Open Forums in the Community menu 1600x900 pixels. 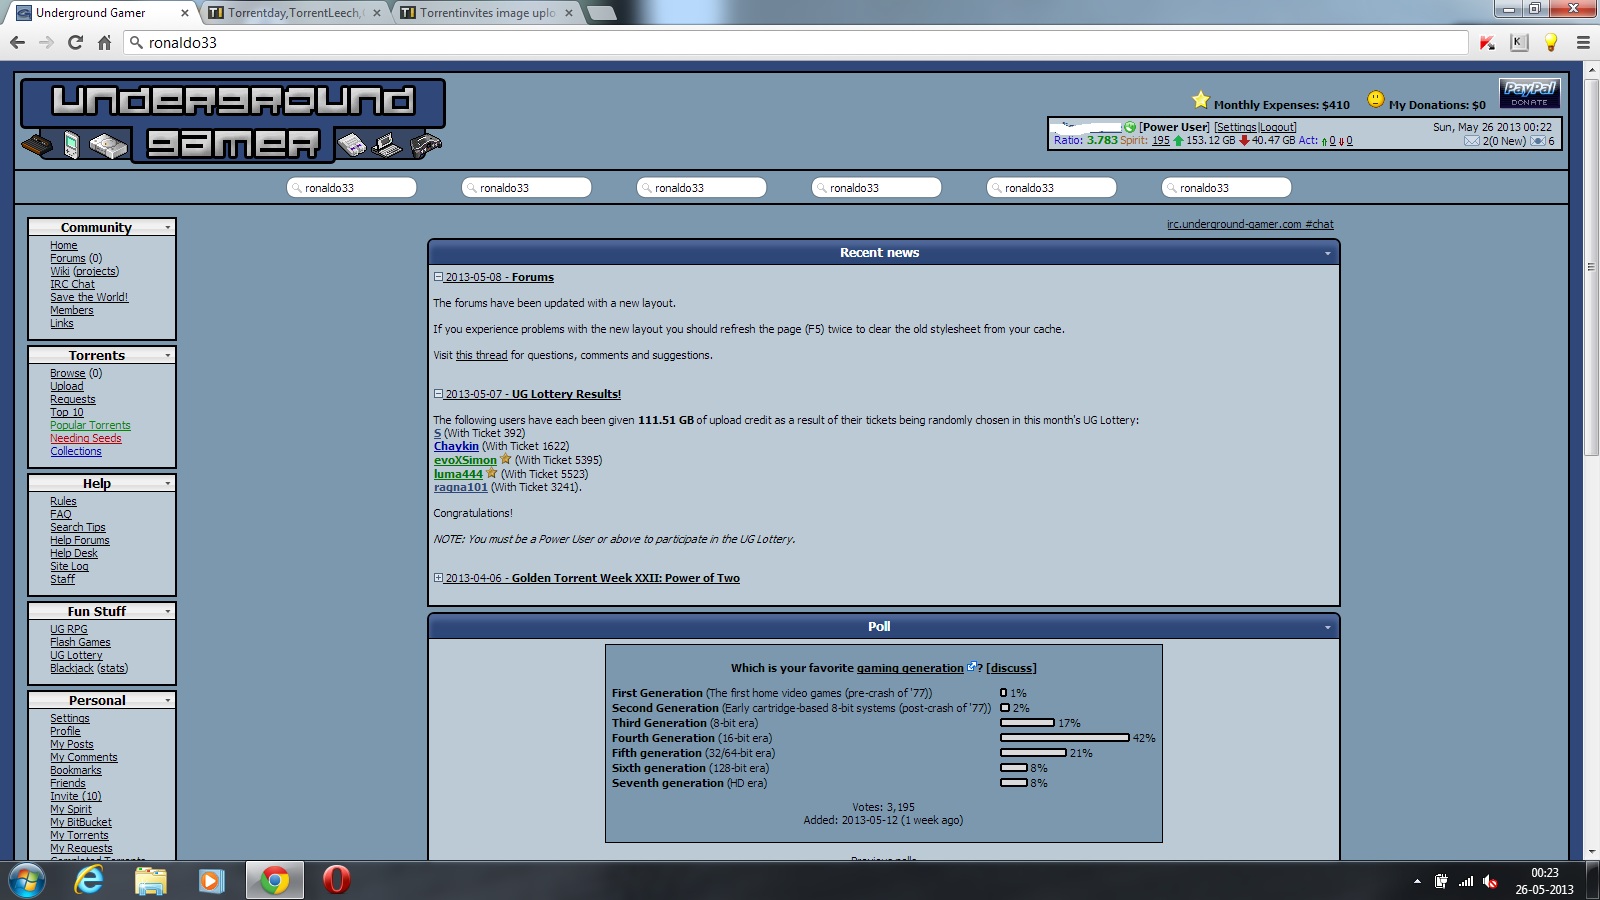point(68,258)
